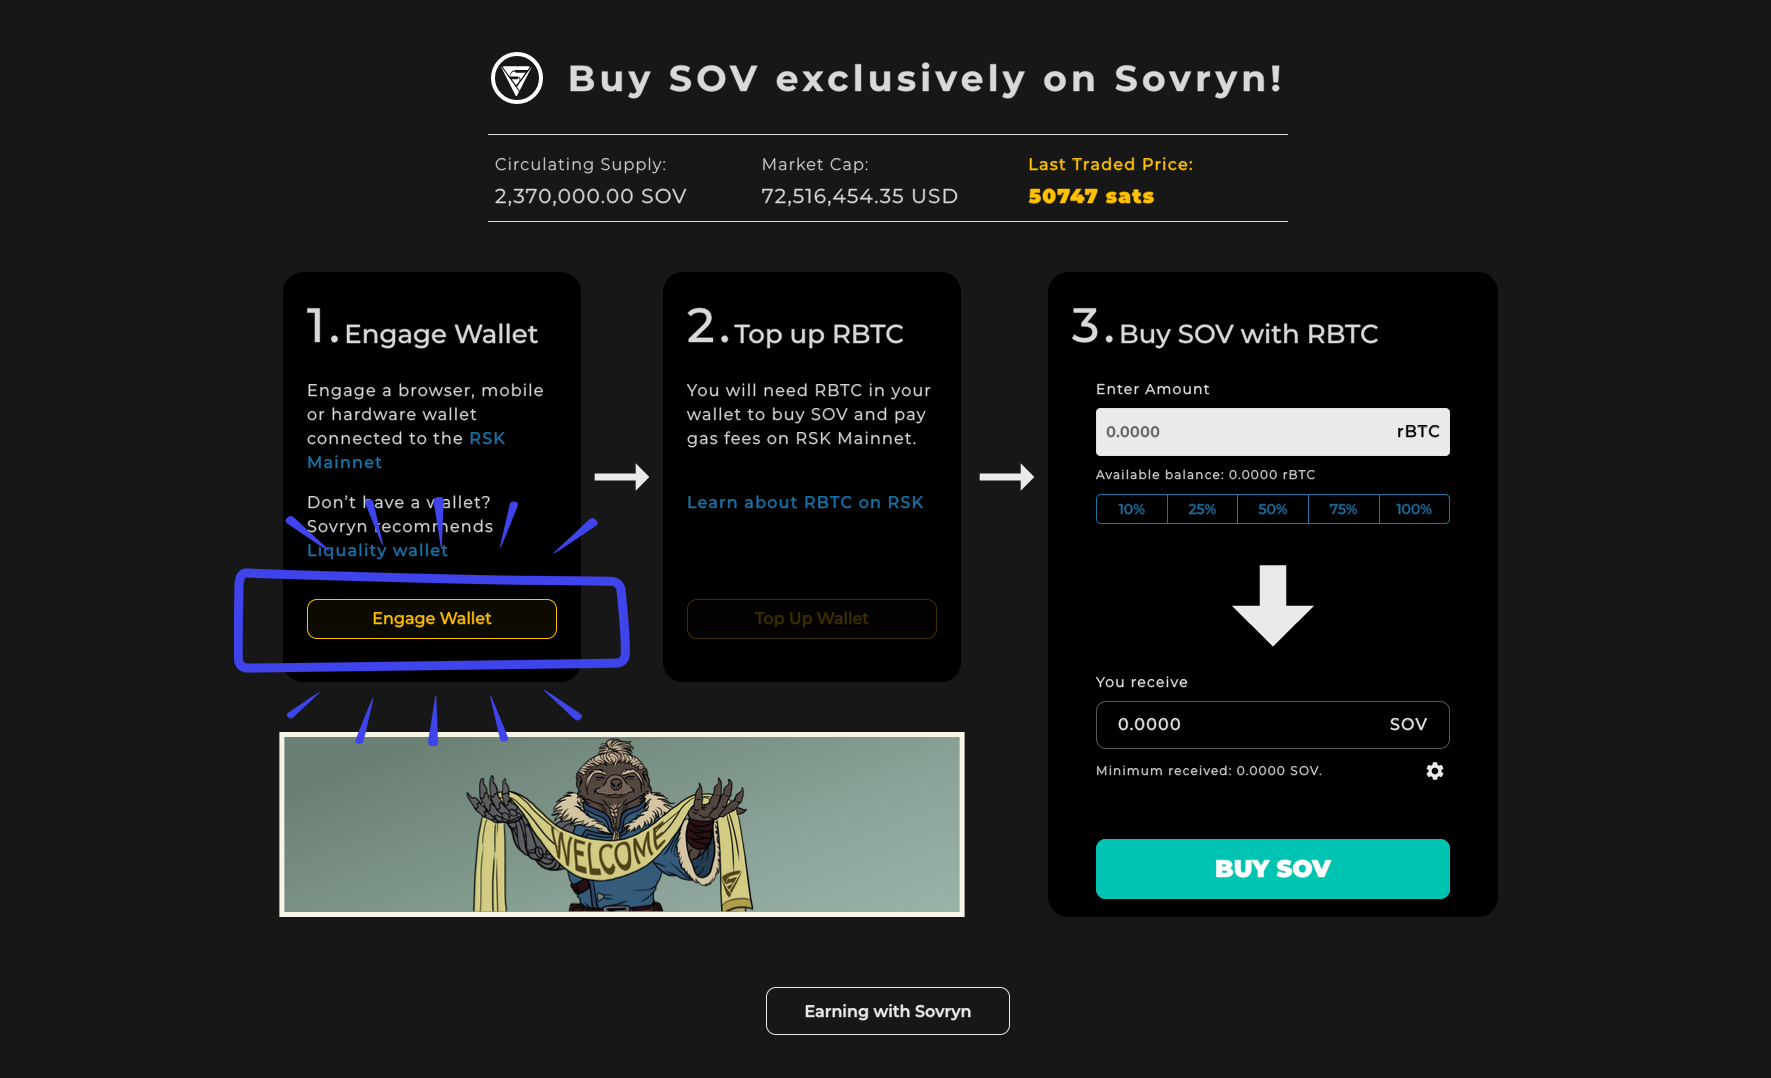The image size is (1771, 1078).
Task: Click arrow between steps 1 and 2
Action: coord(622,477)
